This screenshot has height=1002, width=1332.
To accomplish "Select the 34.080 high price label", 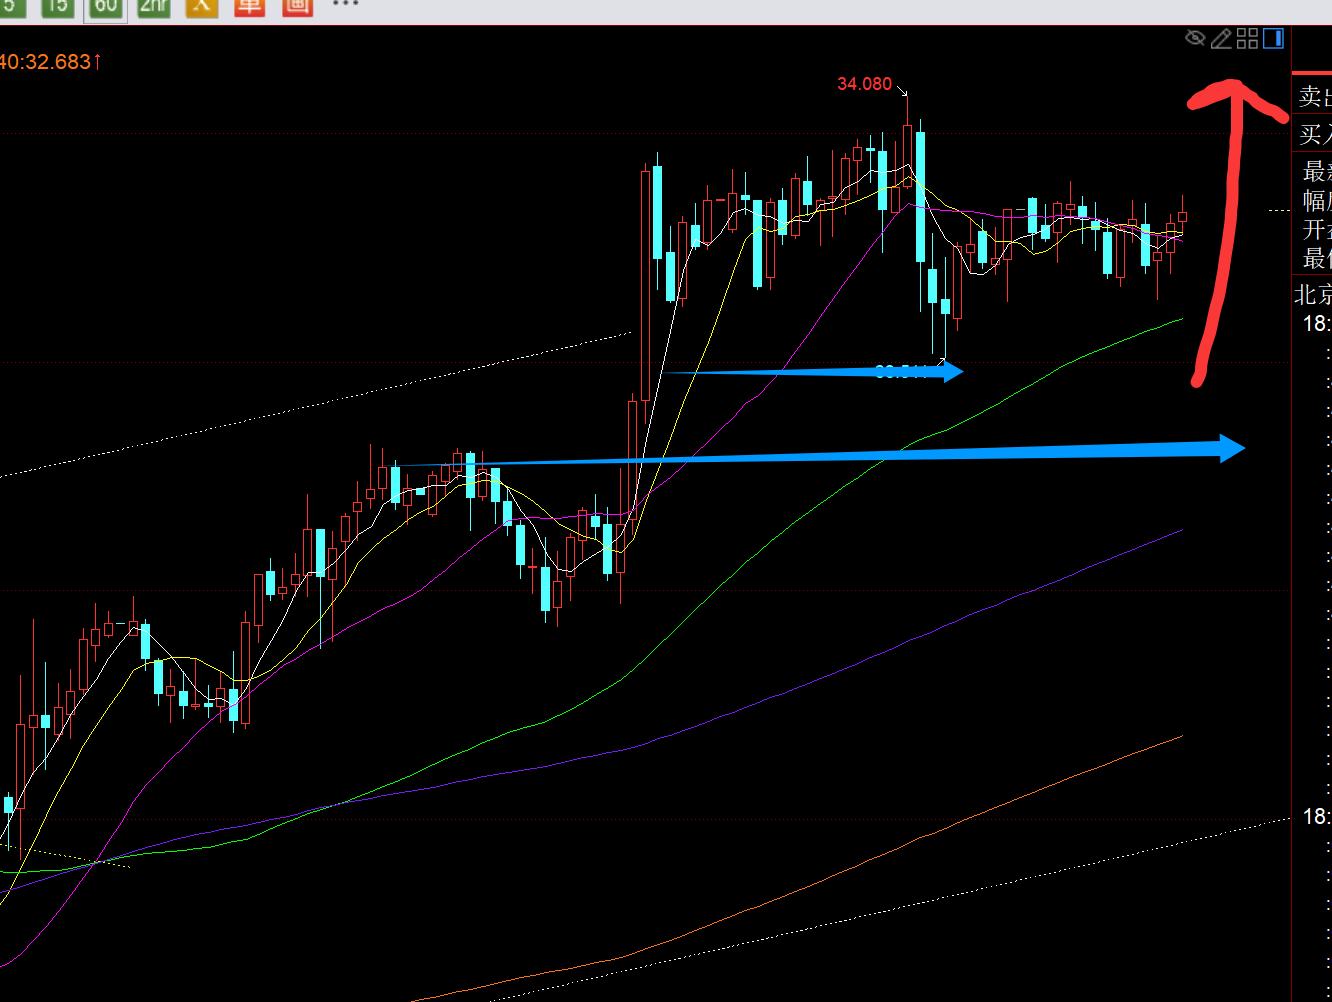I will [x=864, y=84].
